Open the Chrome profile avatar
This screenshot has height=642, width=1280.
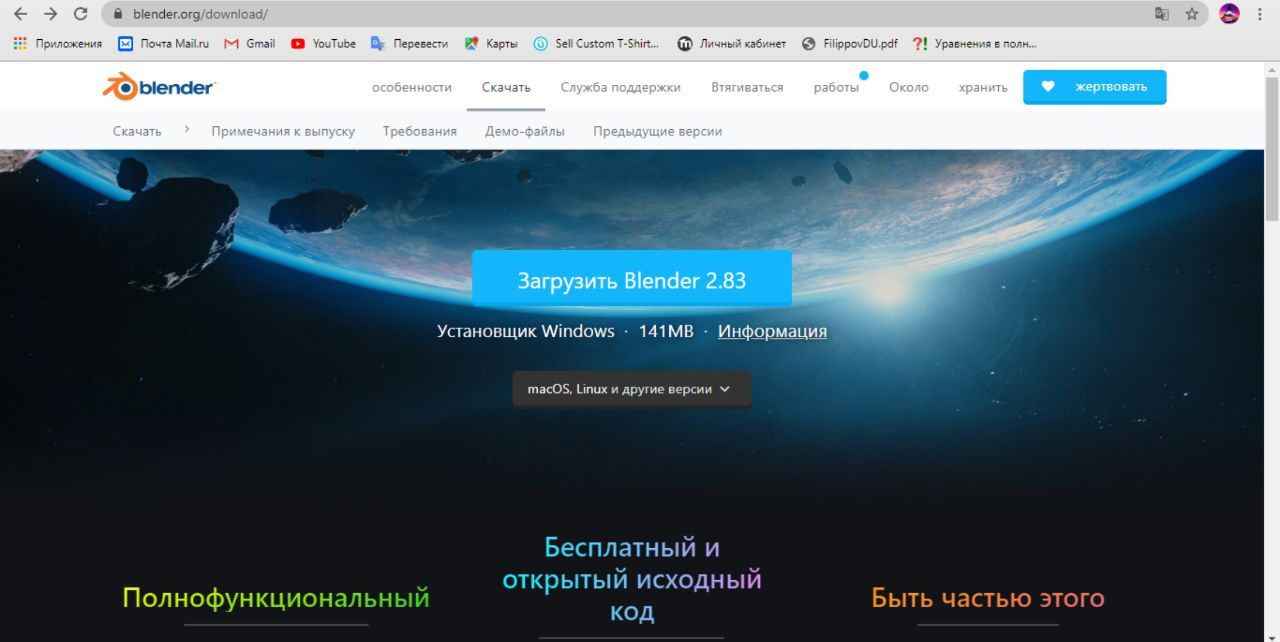pyautogui.click(x=1229, y=14)
